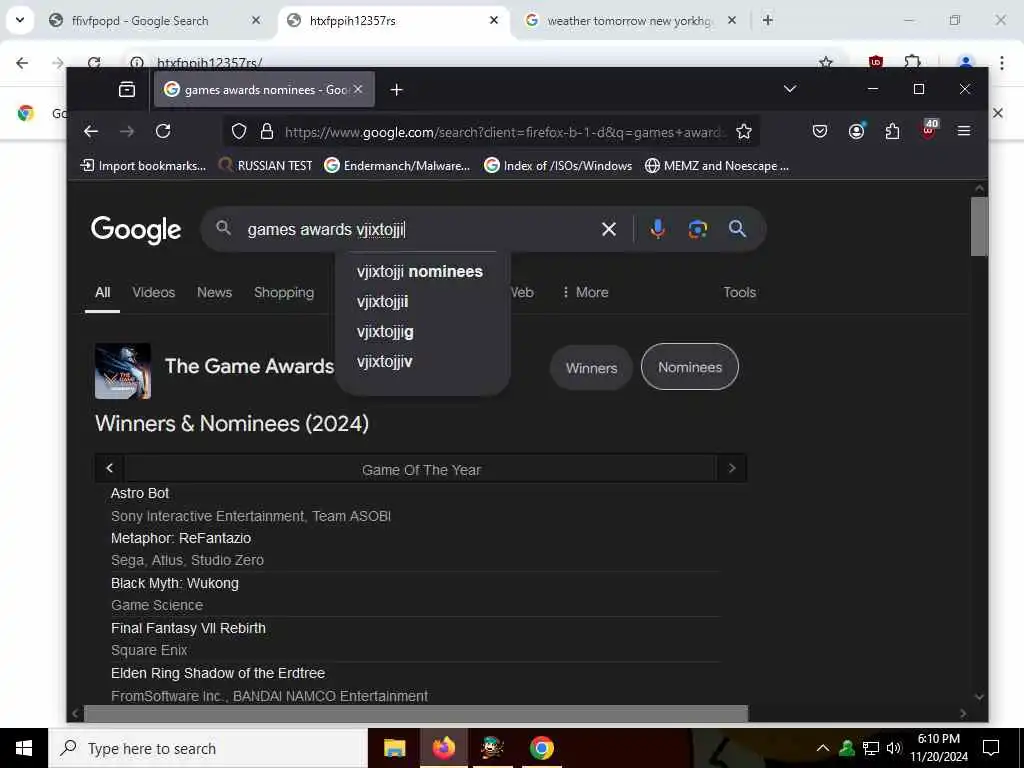This screenshot has height=768, width=1024.
Task: Click the Firefox back arrow button
Action: 91,131
